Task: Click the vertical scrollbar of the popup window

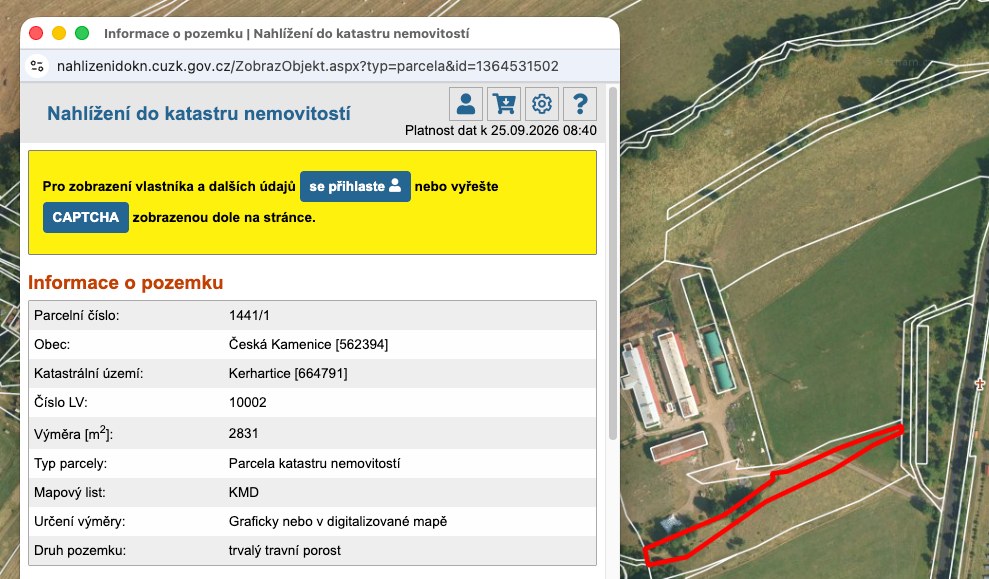Action: [612, 264]
